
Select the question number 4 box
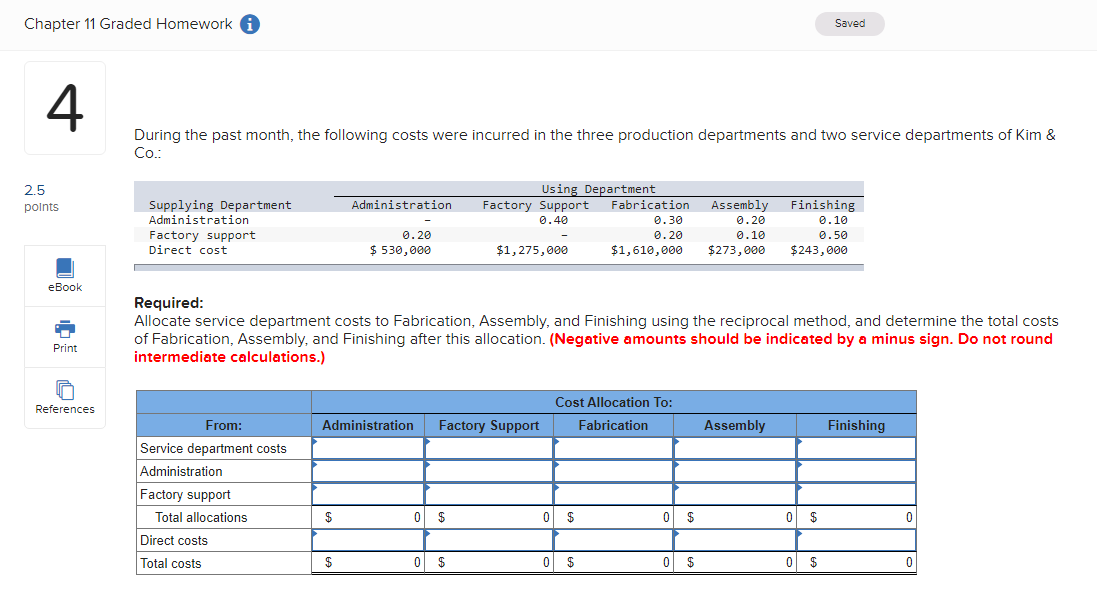point(64,107)
